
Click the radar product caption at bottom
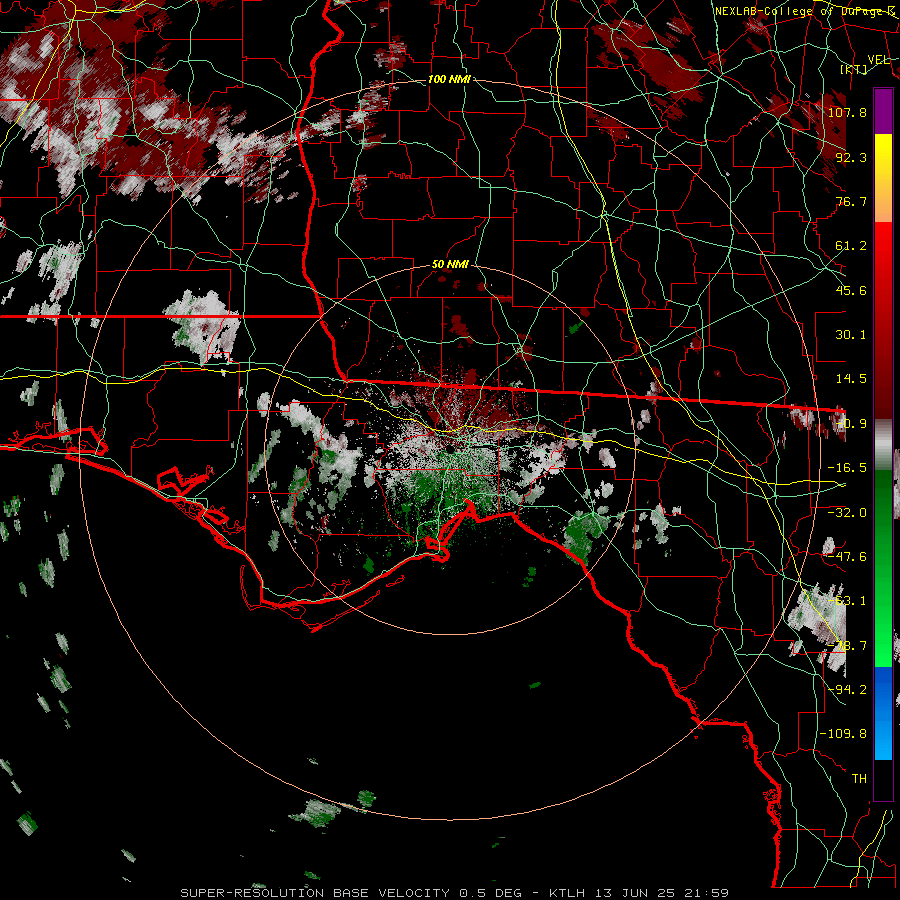(x=455, y=893)
